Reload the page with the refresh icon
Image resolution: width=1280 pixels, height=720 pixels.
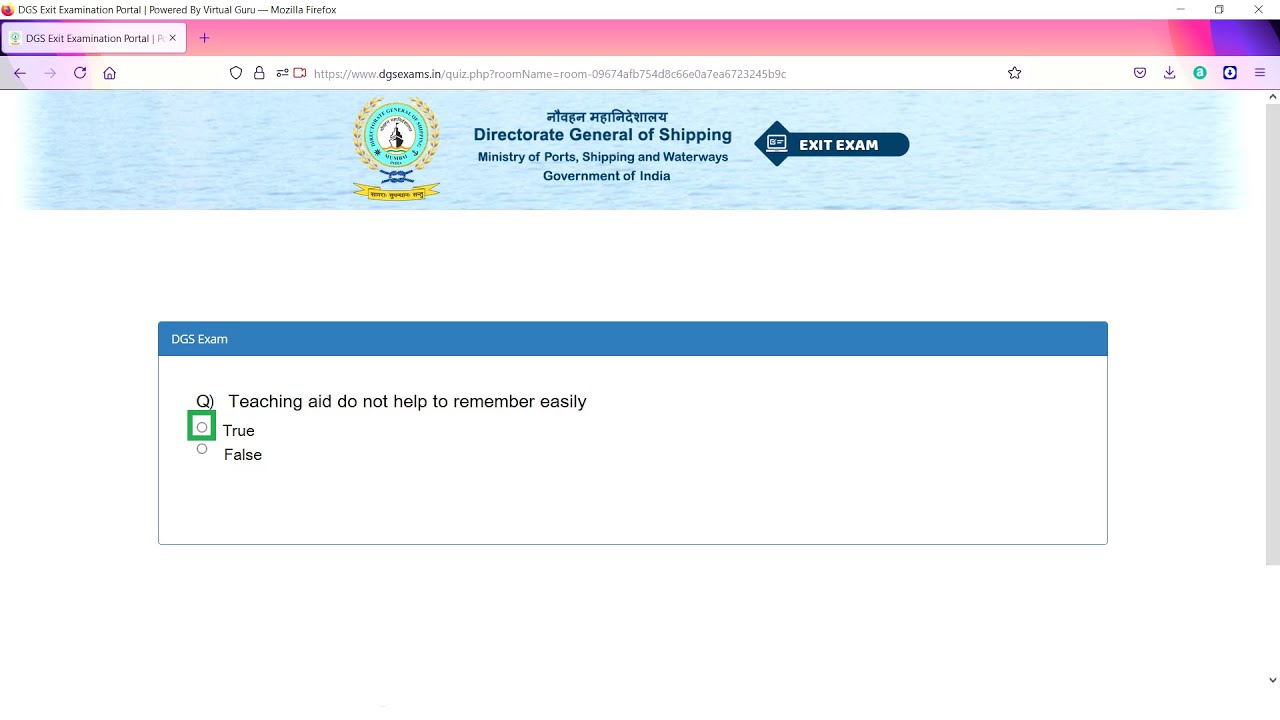coord(80,73)
